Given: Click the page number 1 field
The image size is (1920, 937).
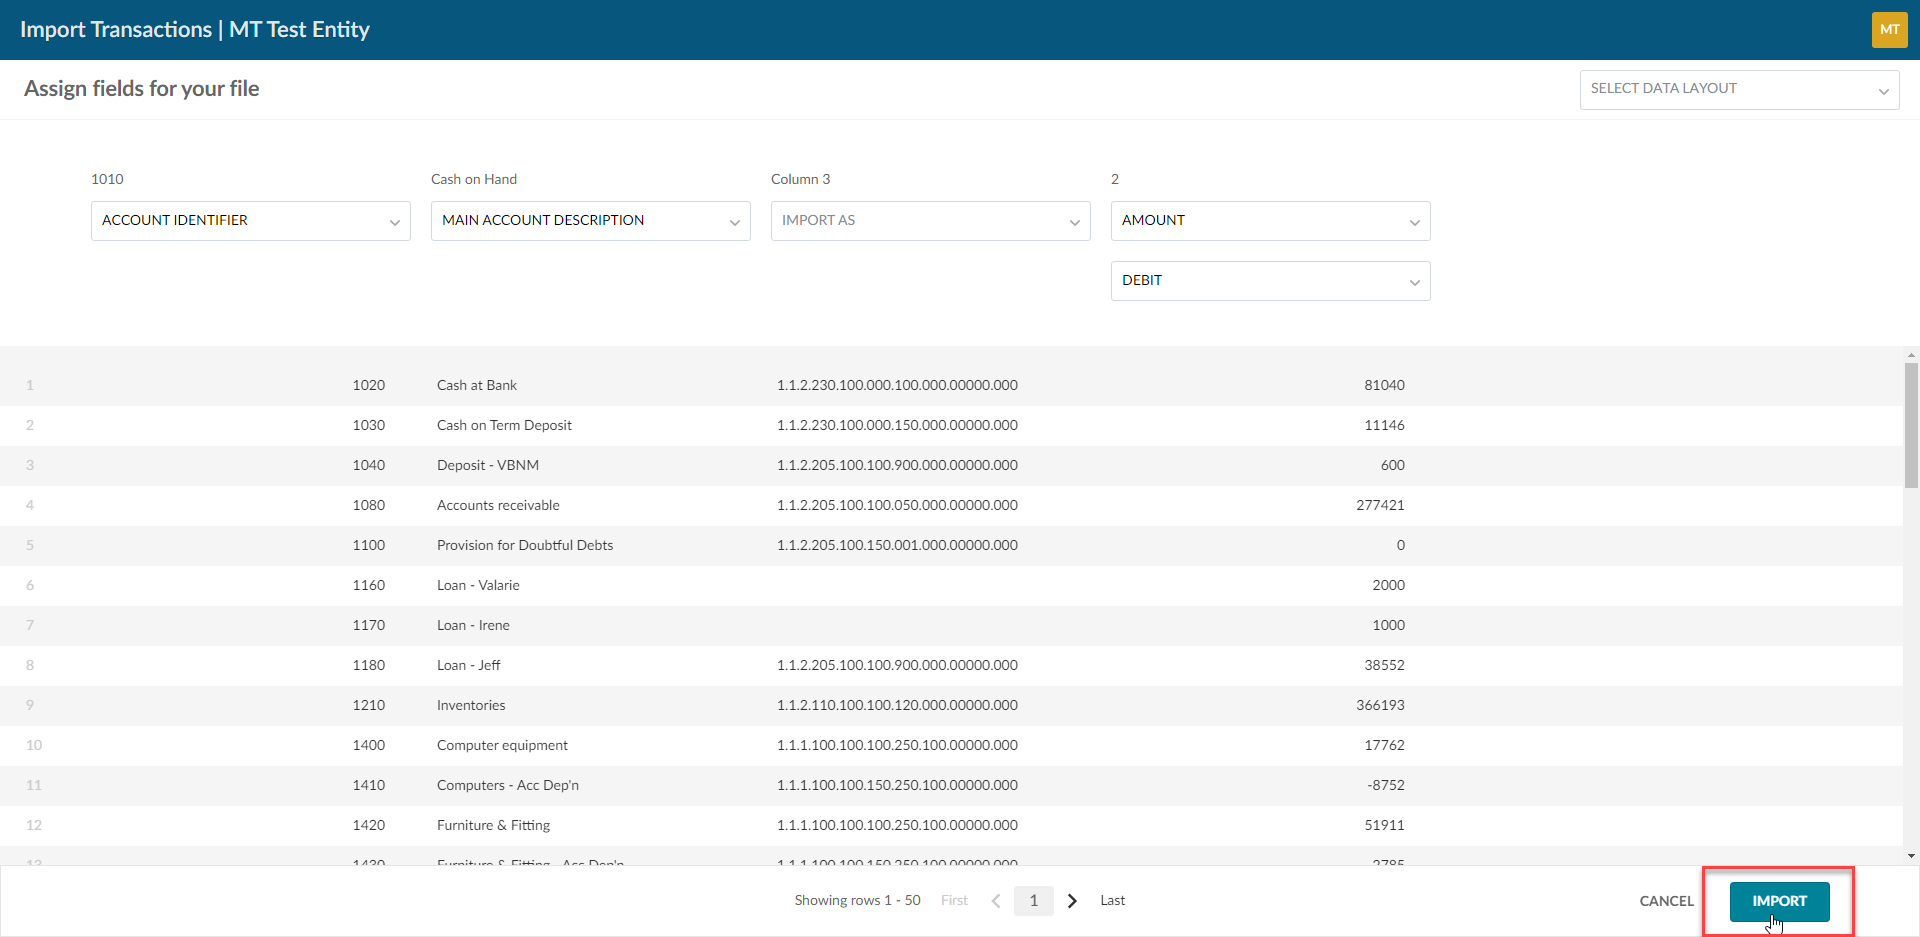Looking at the screenshot, I should pyautogui.click(x=1033, y=901).
